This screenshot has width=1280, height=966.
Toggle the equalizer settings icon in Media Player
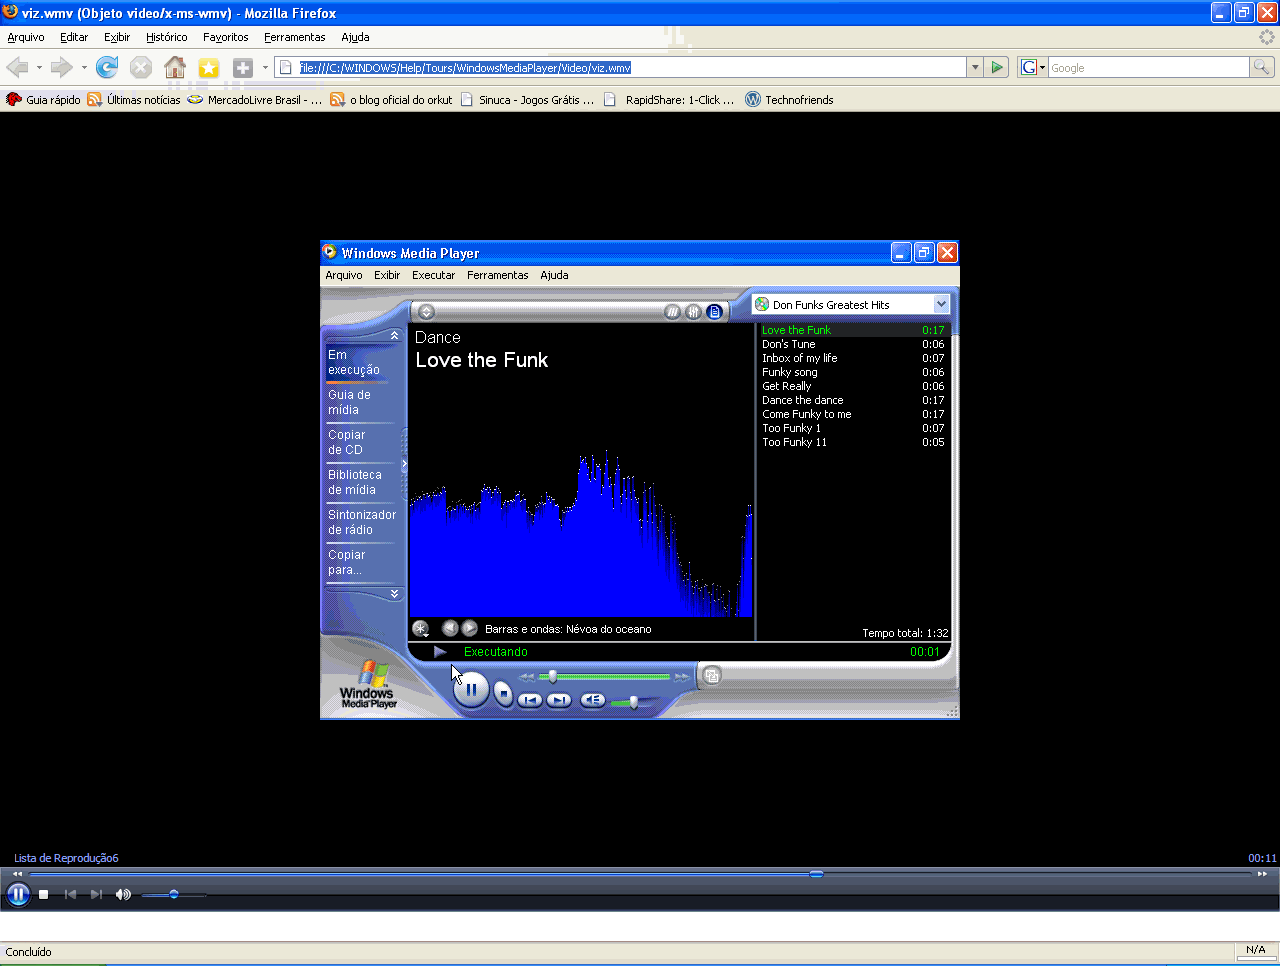[x=693, y=312]
